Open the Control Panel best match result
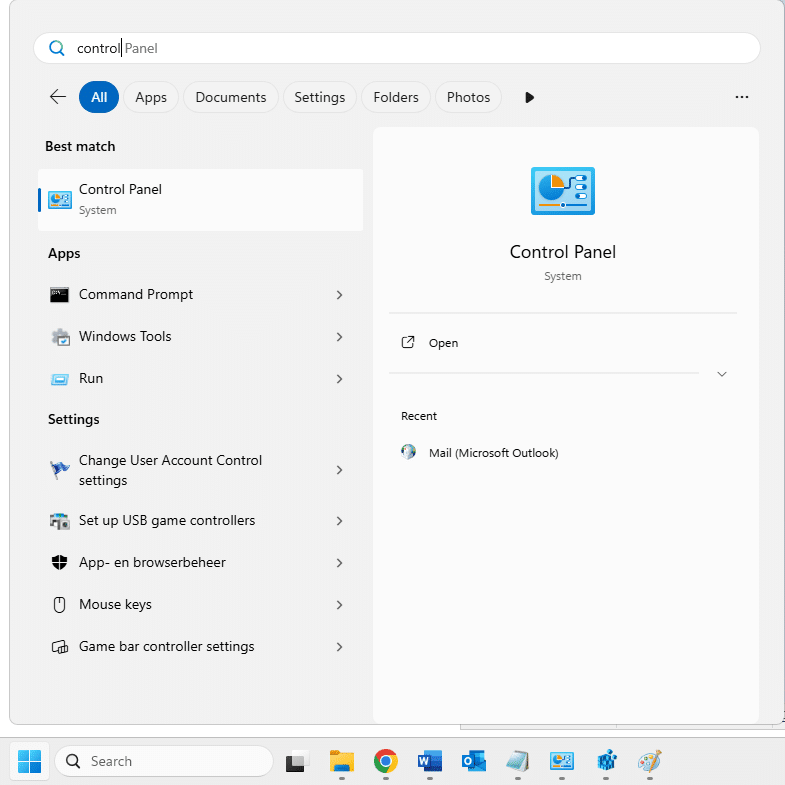This screenshot has height=785, width=785. coord(200,200)
